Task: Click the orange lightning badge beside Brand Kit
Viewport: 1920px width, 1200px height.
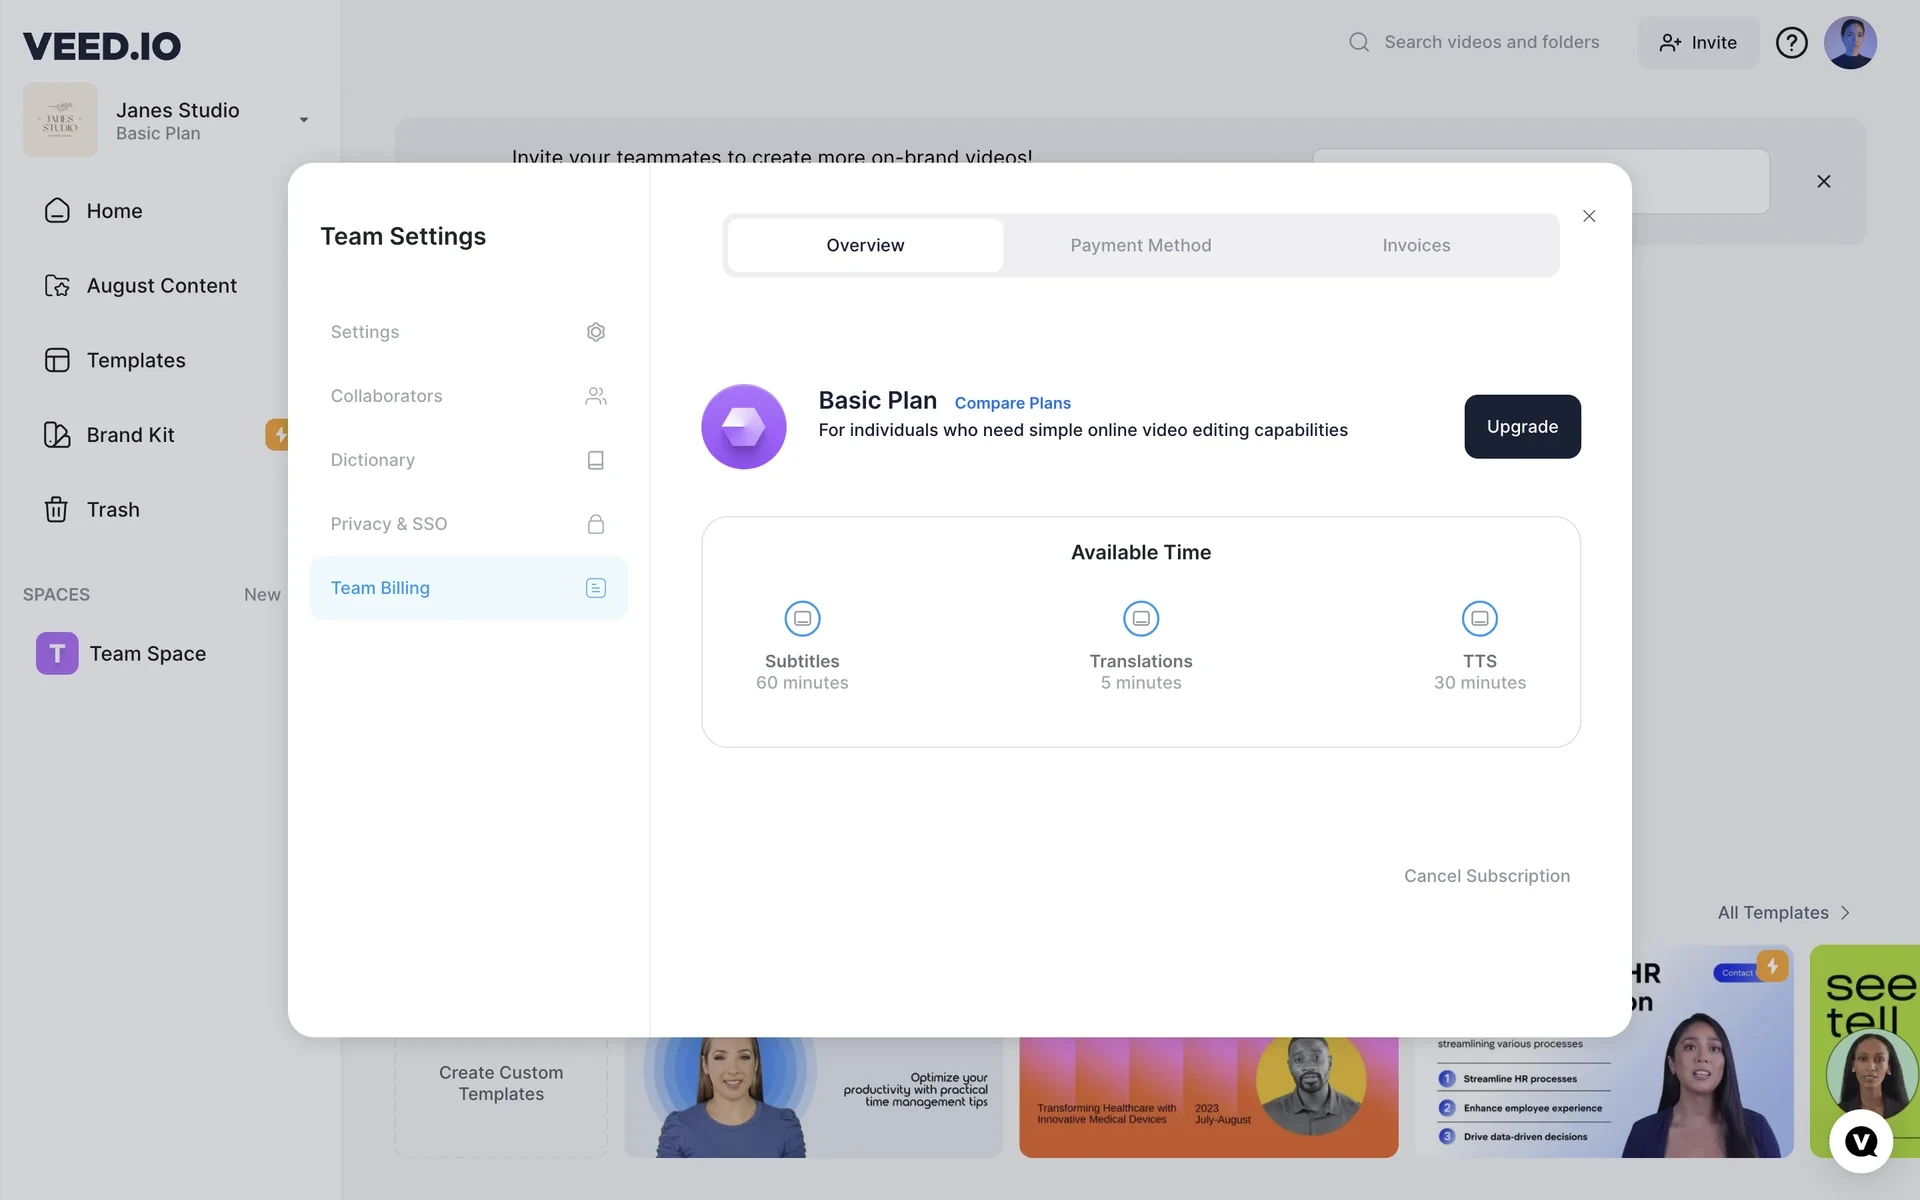Action: coord(277,434)
